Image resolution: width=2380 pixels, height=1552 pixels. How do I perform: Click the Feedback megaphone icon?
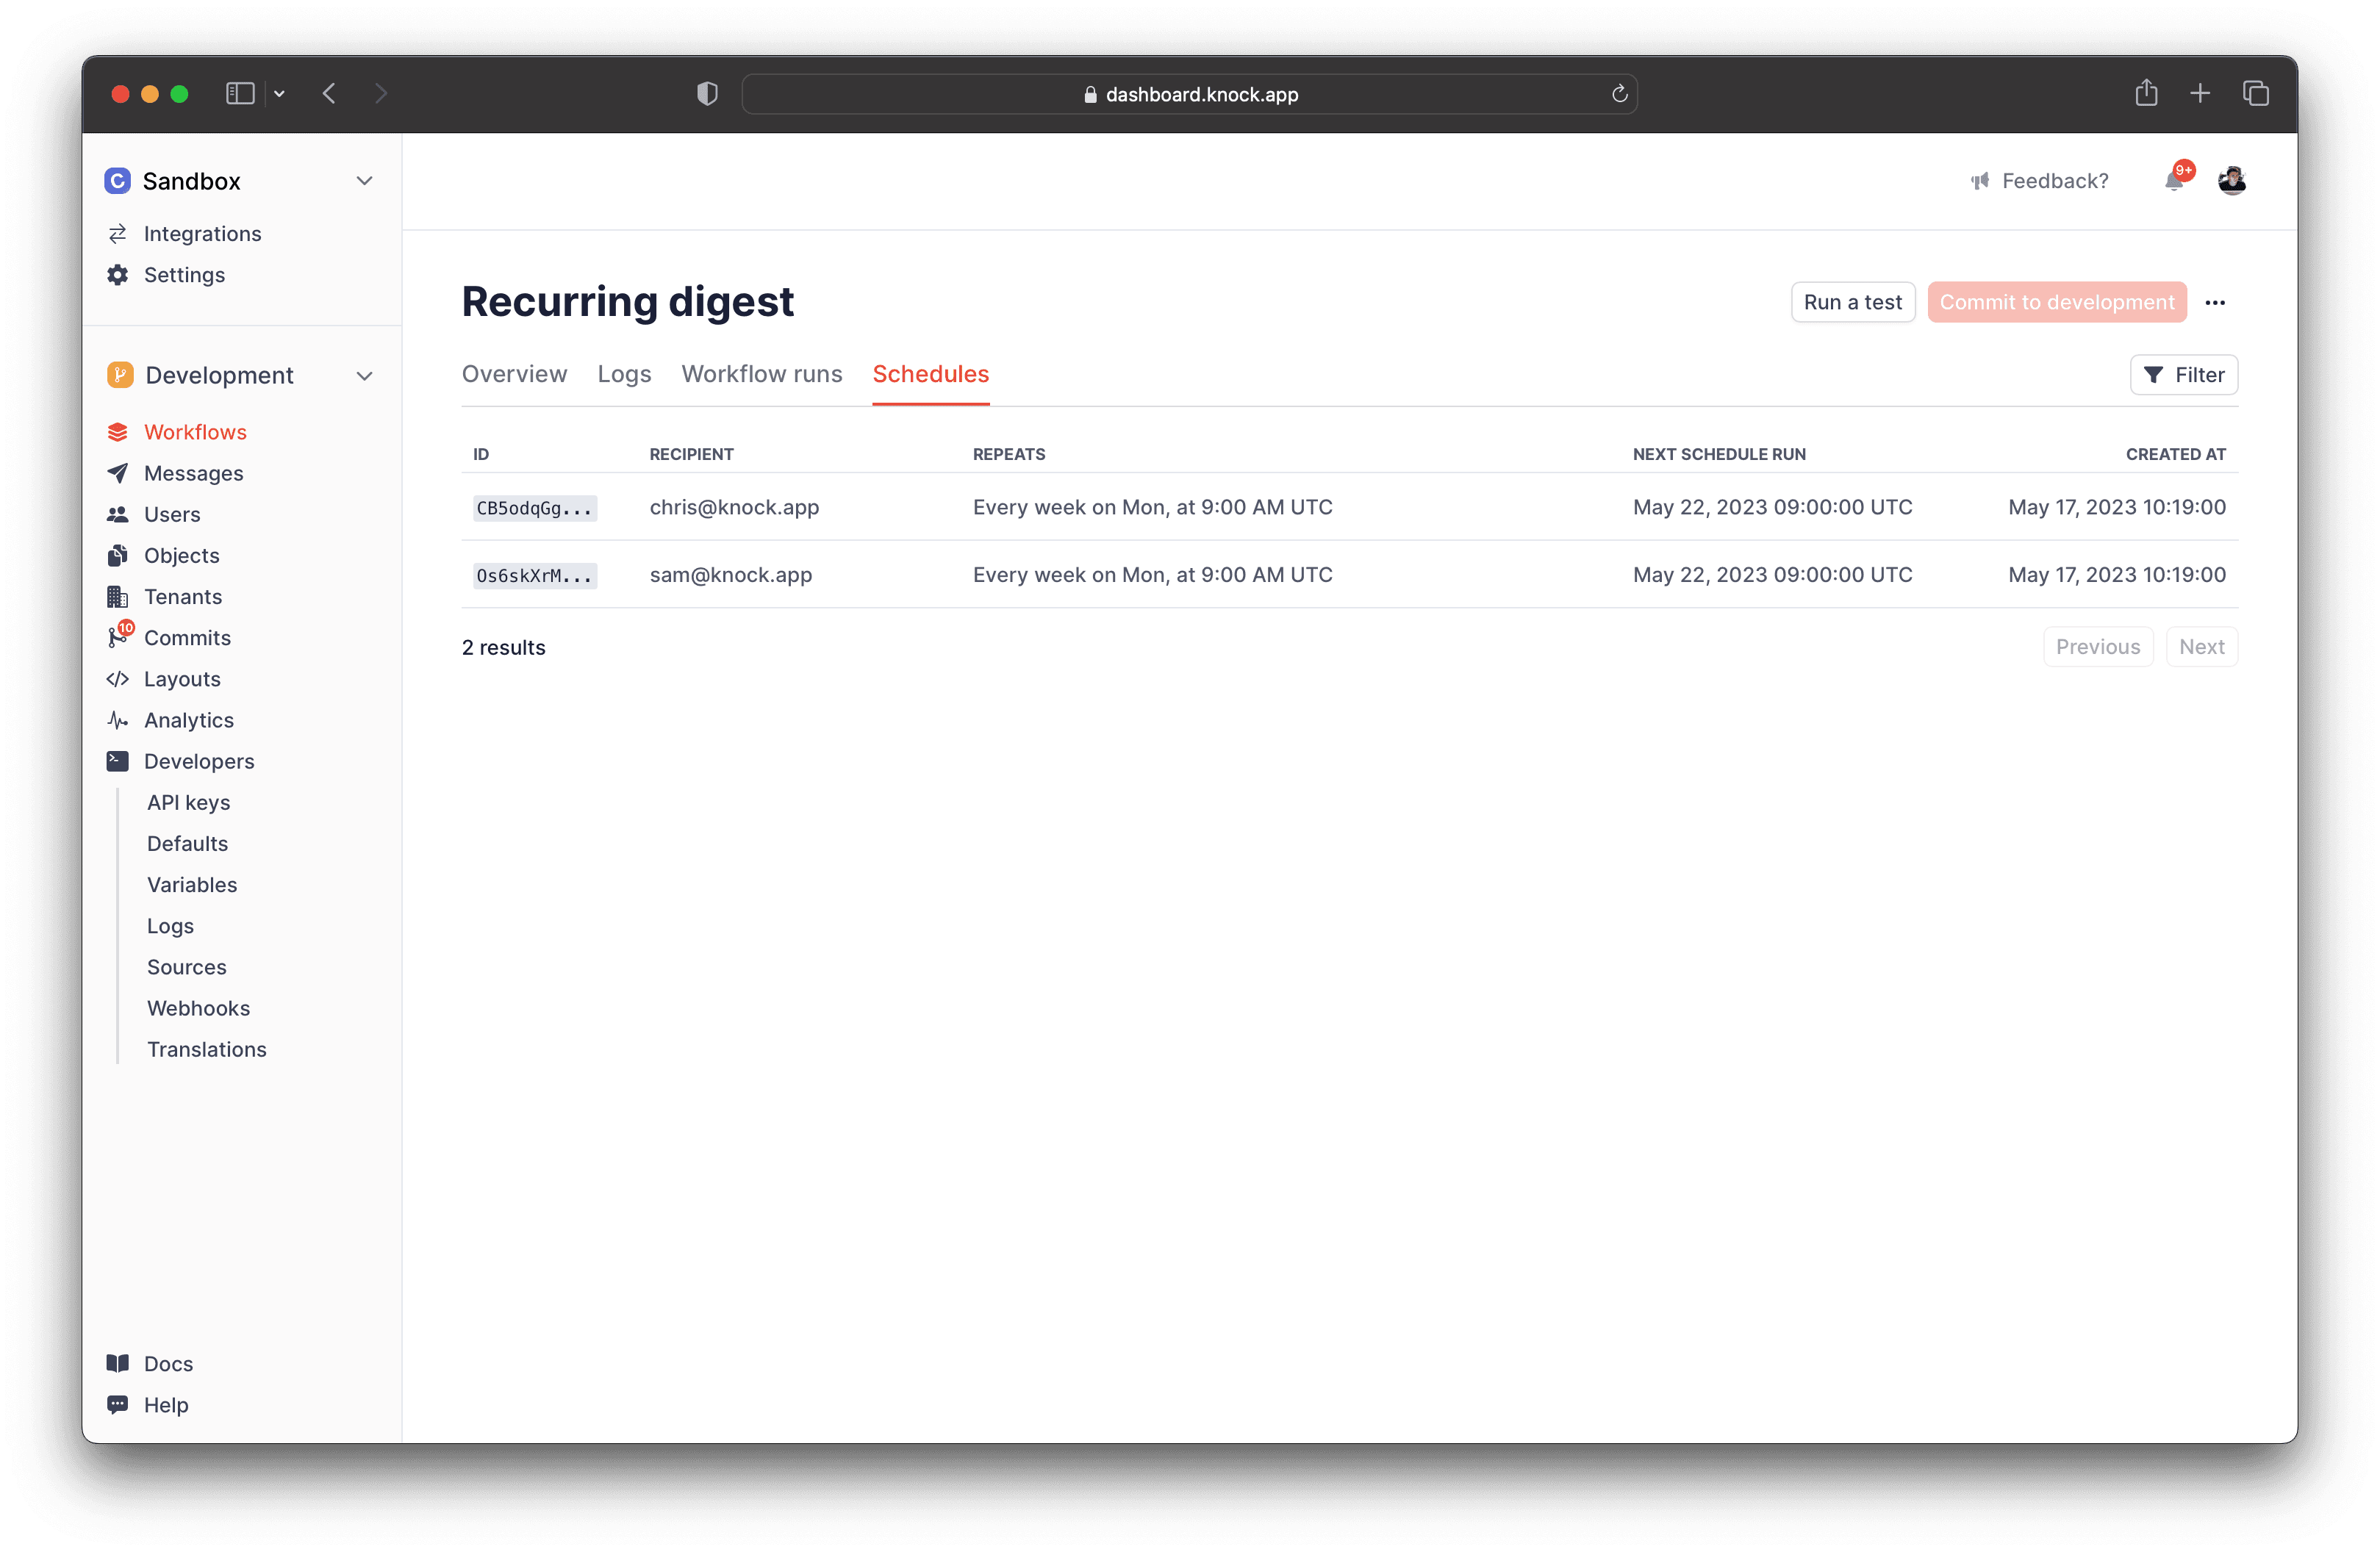[1979, 181]
